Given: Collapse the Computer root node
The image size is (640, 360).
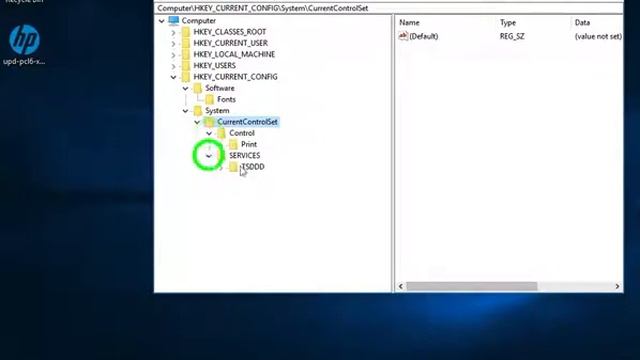Looking at the screenshot, I should pyautogui.click(x=162, y=21).
